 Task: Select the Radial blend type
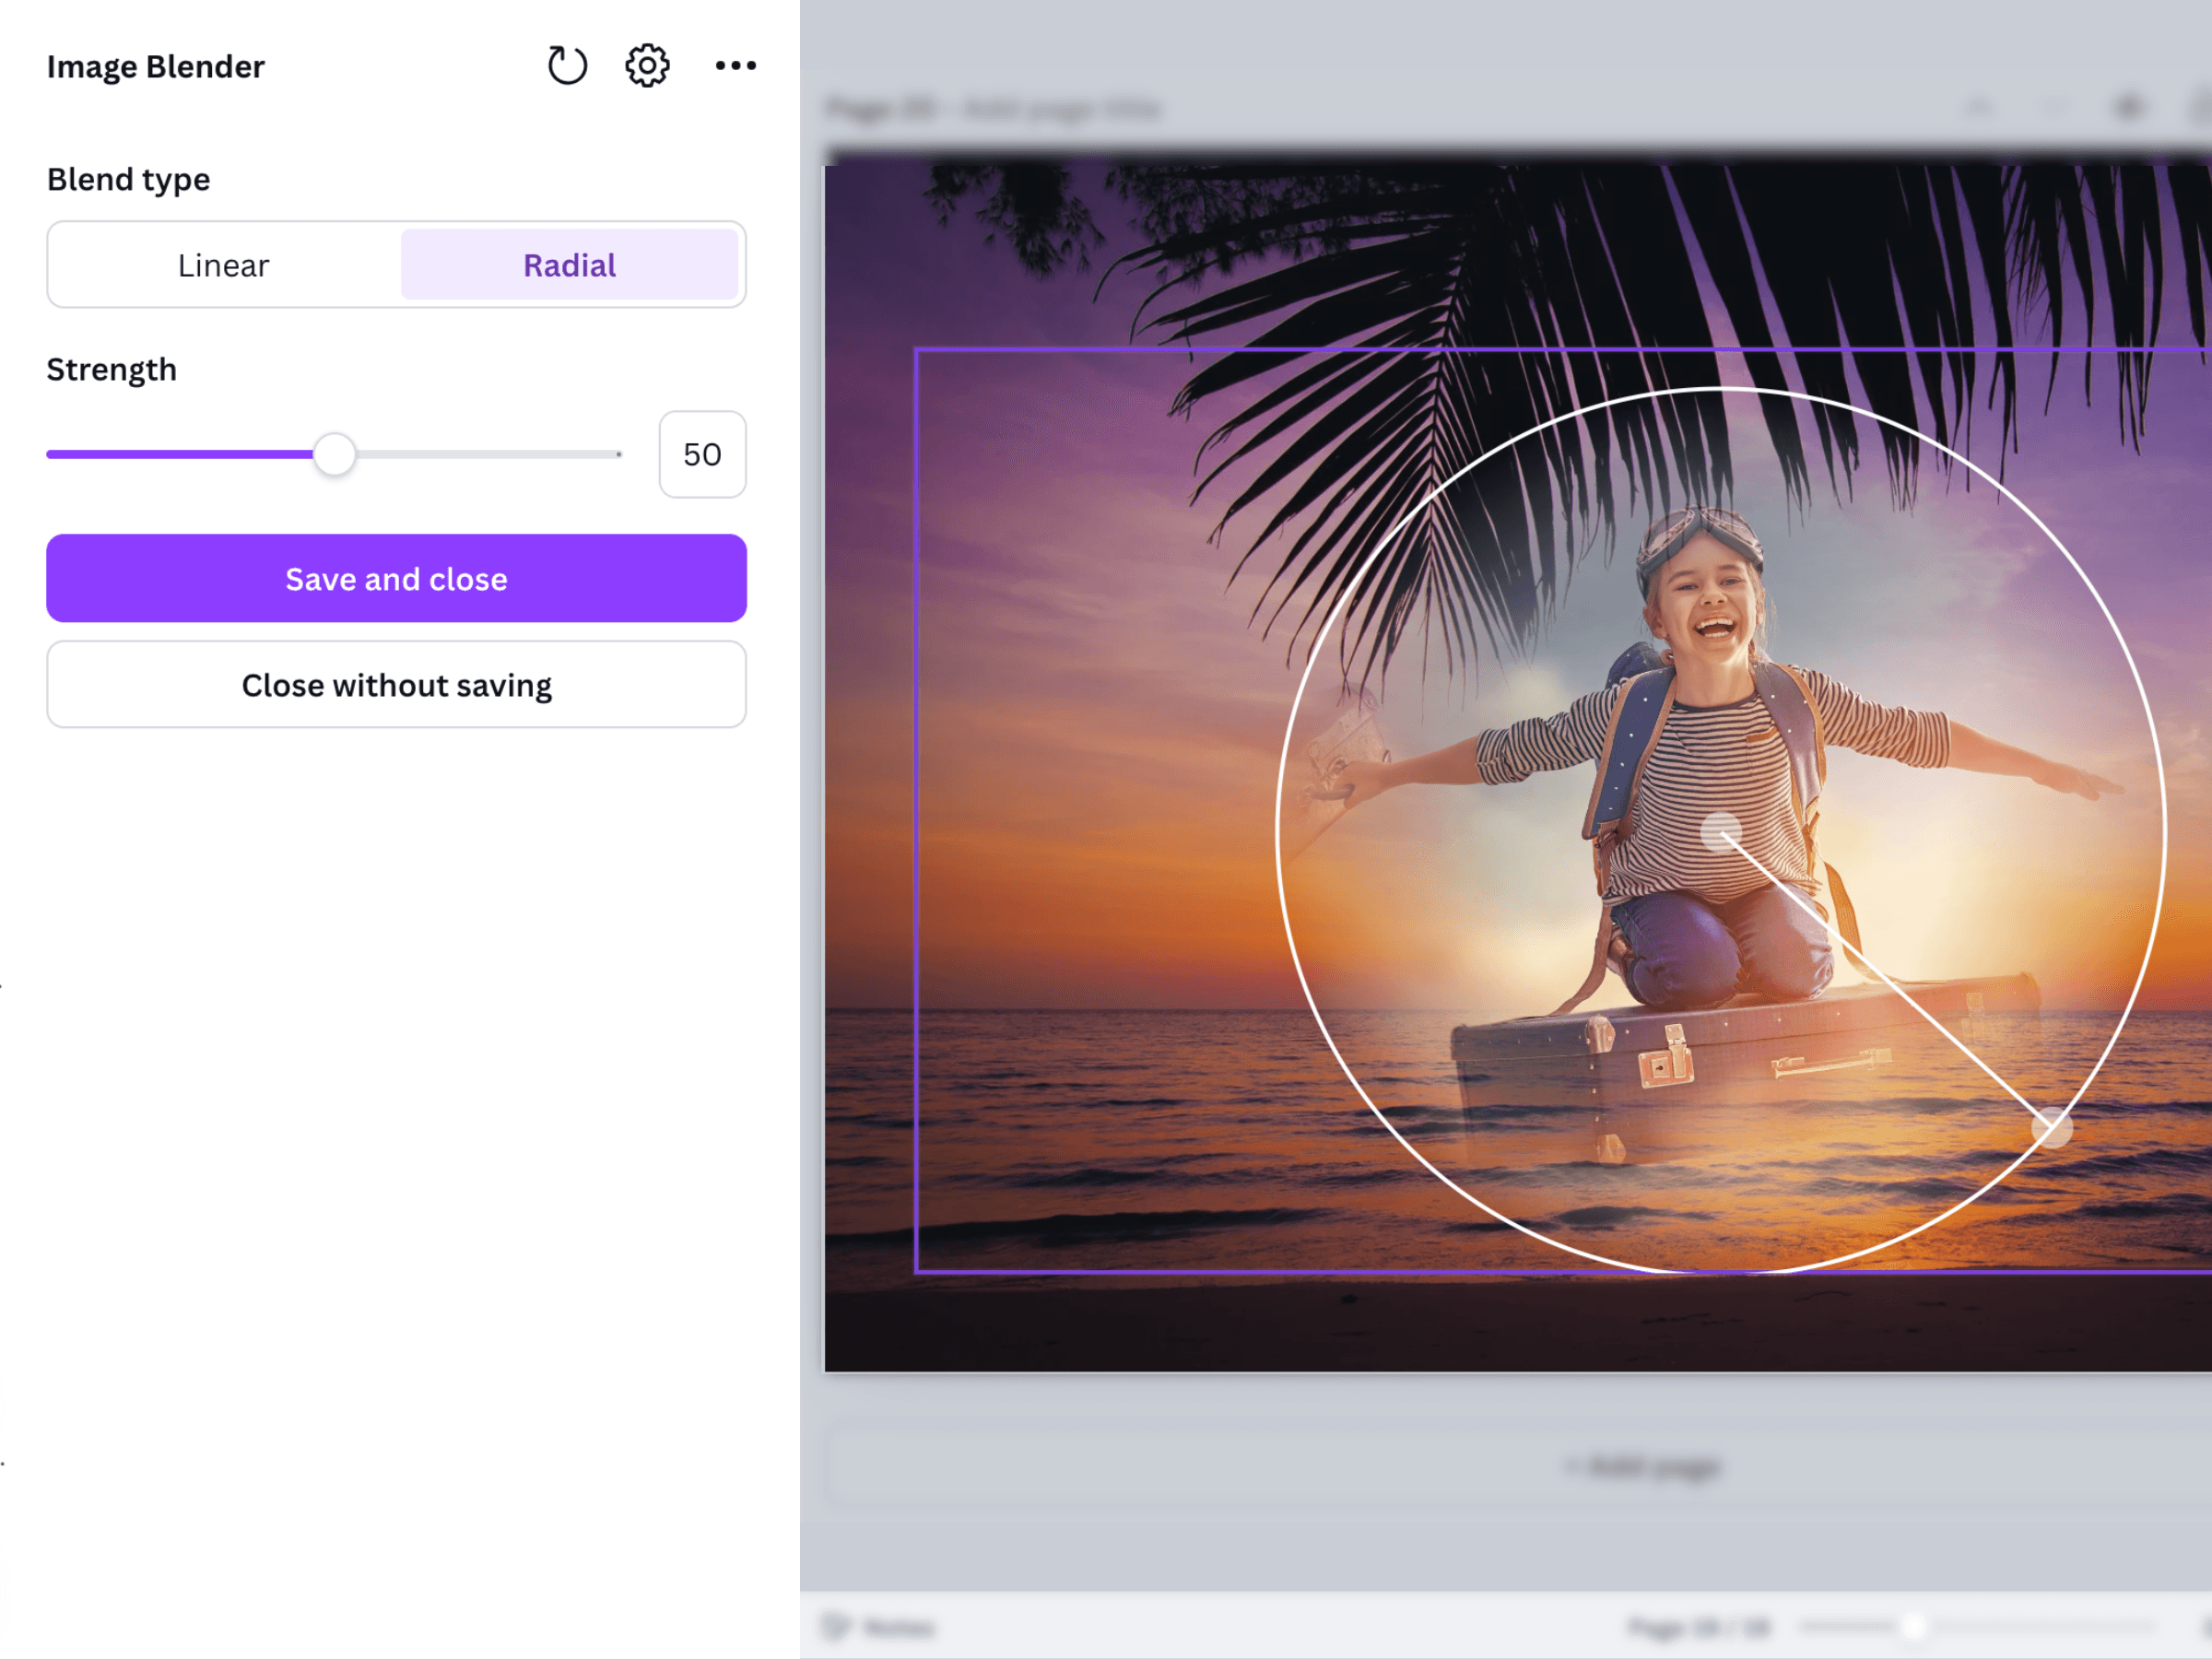569,265
